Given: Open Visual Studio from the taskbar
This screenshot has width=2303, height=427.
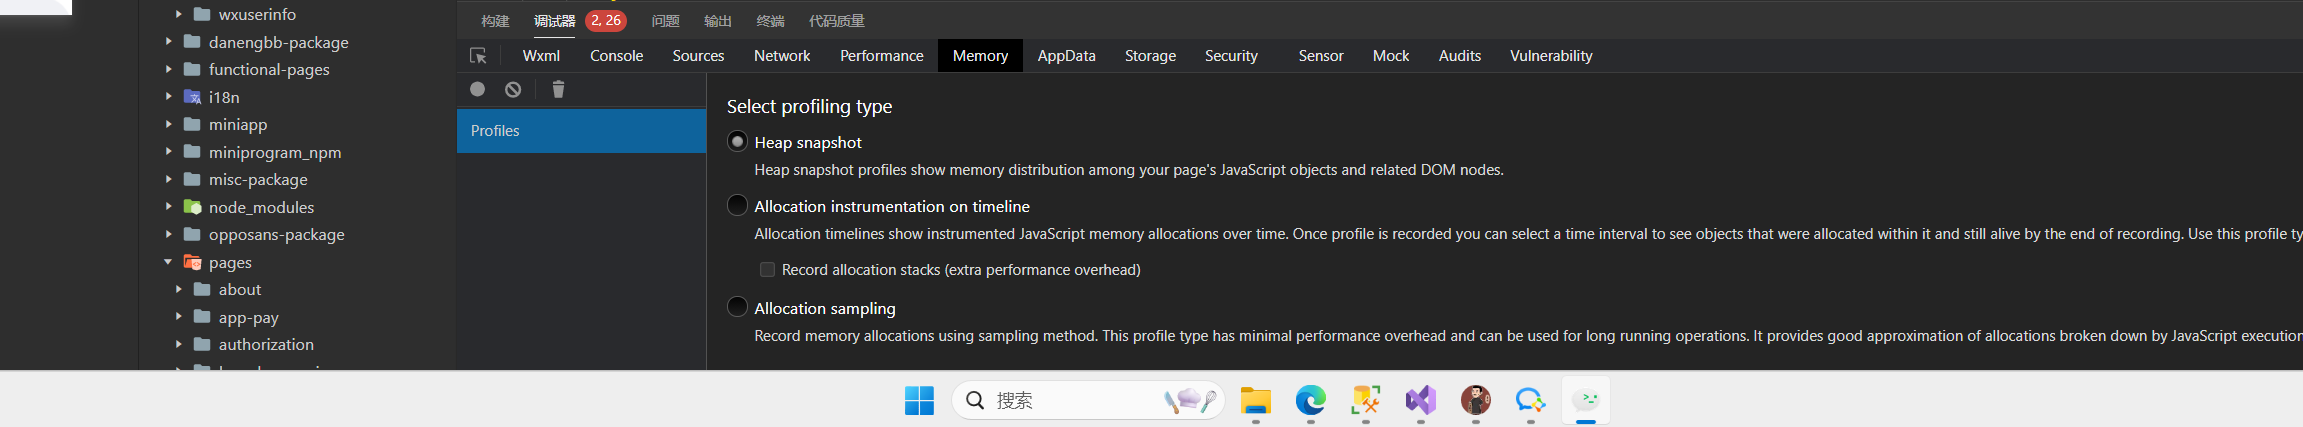Looking at the screenshot, I should coord(1420,401).
